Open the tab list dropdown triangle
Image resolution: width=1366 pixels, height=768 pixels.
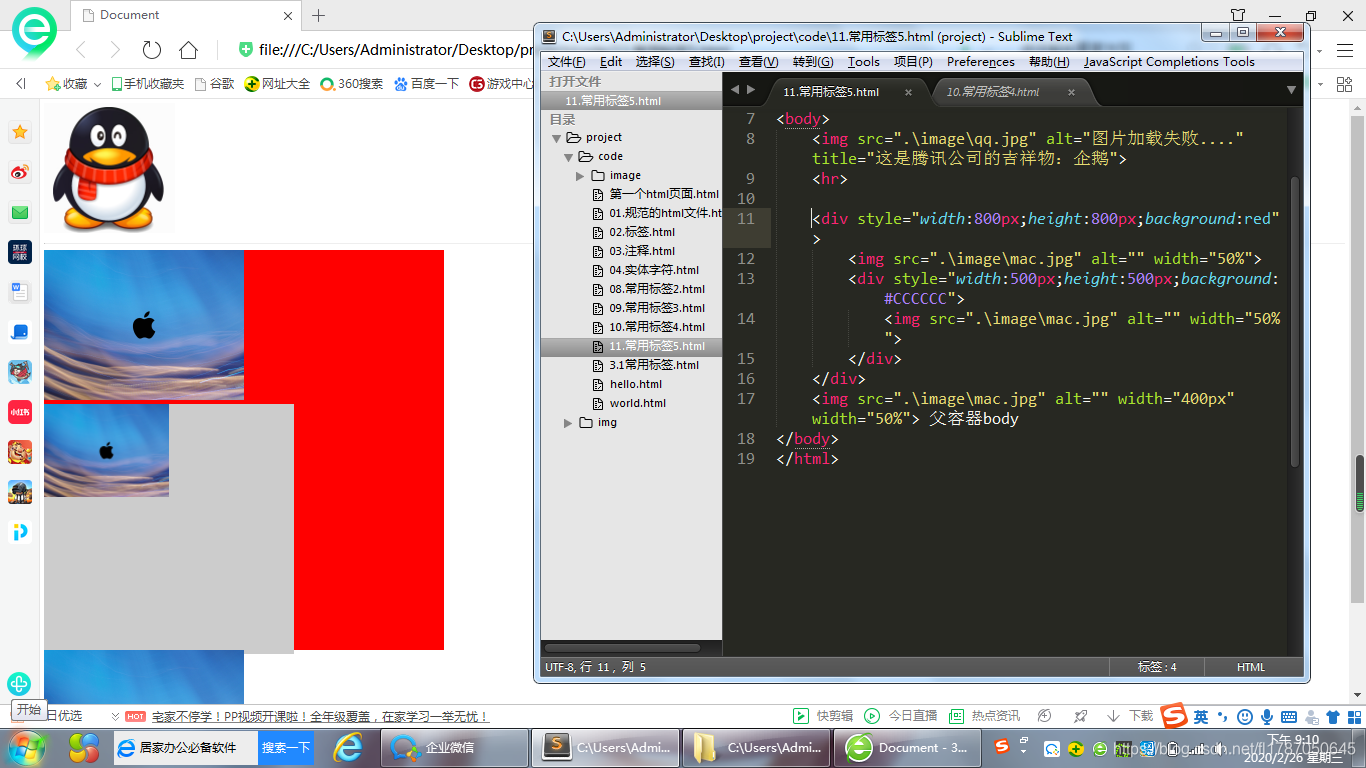[x=1291, y=90]
